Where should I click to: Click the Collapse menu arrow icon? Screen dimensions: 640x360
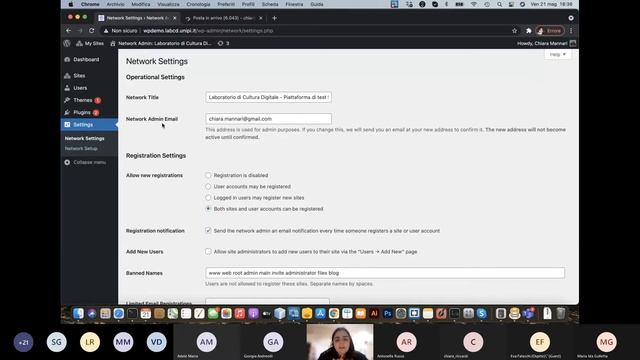[67, 162]
